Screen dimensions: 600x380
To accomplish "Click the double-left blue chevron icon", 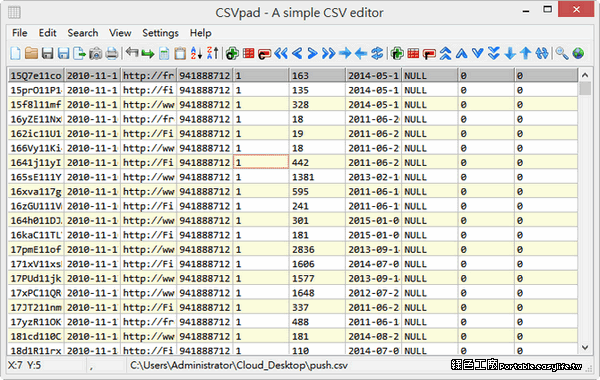I will click(281, 53).
